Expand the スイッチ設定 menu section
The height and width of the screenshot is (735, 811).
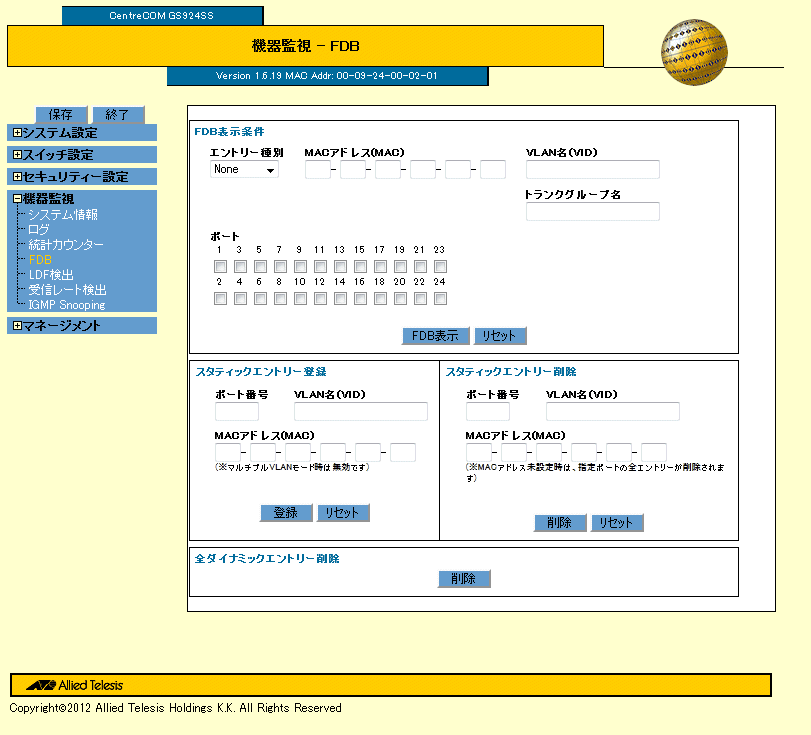(x=17, y=155)
